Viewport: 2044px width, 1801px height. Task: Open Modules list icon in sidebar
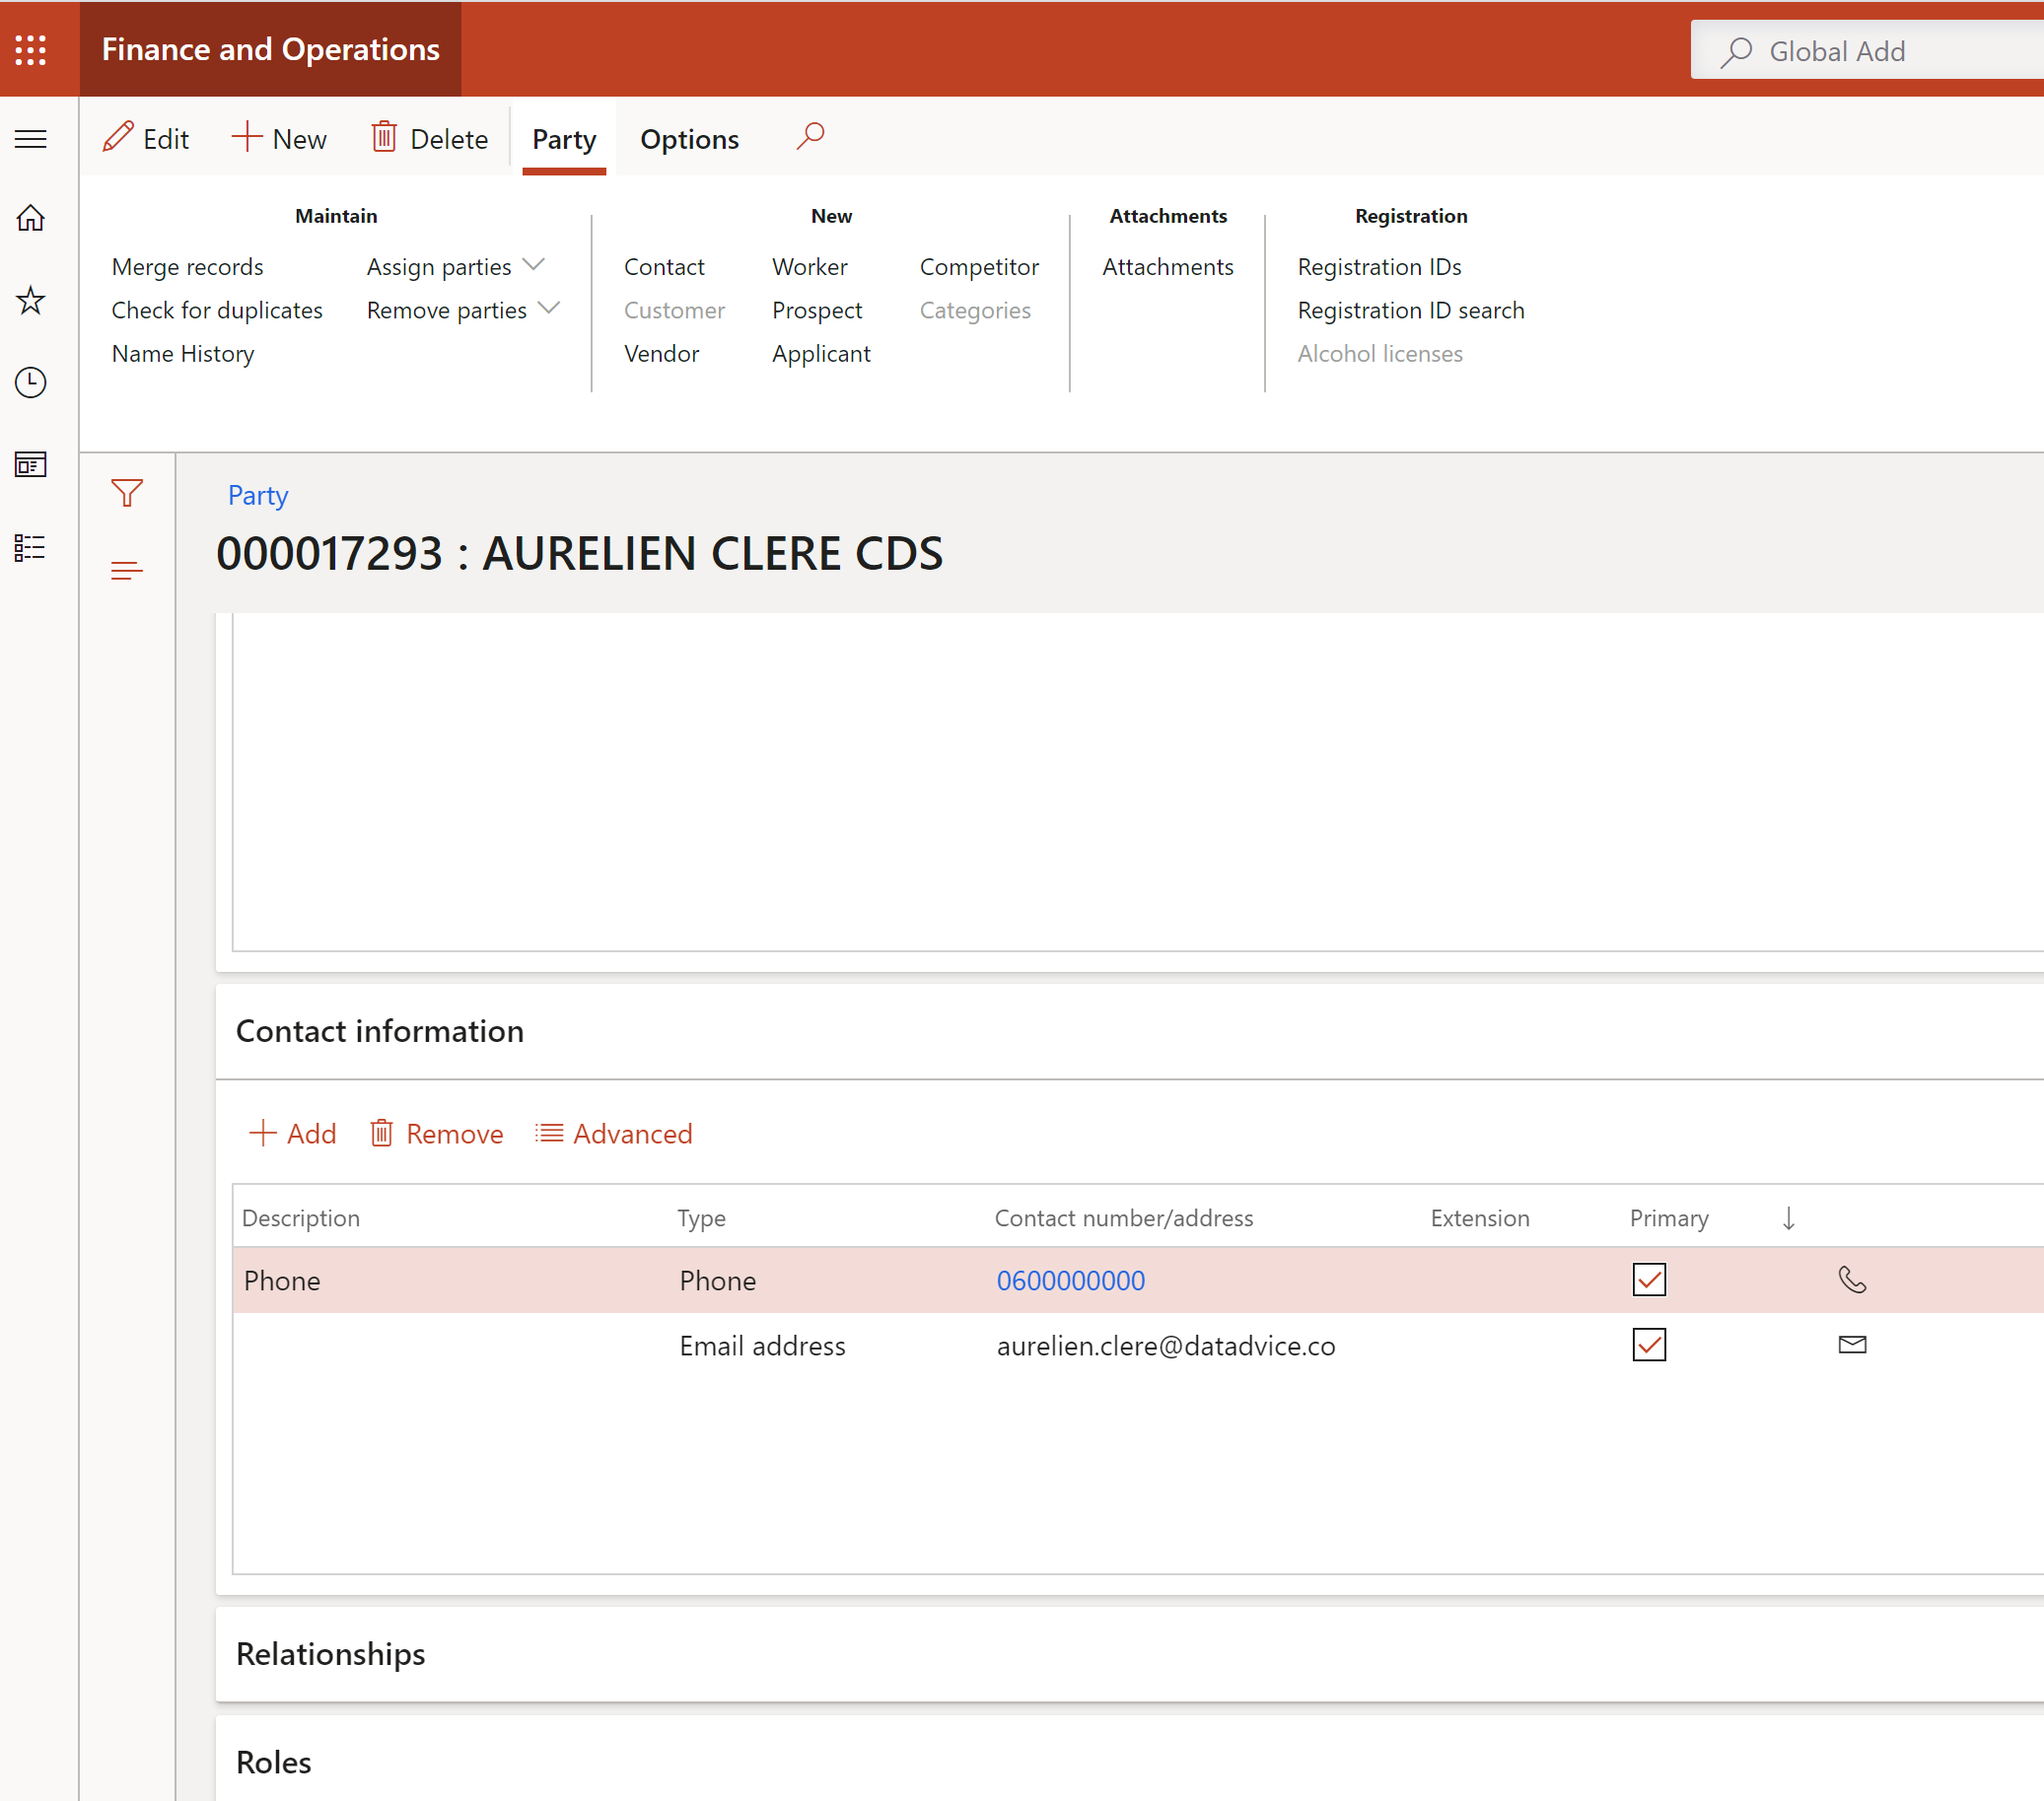[x=31, y=547]
